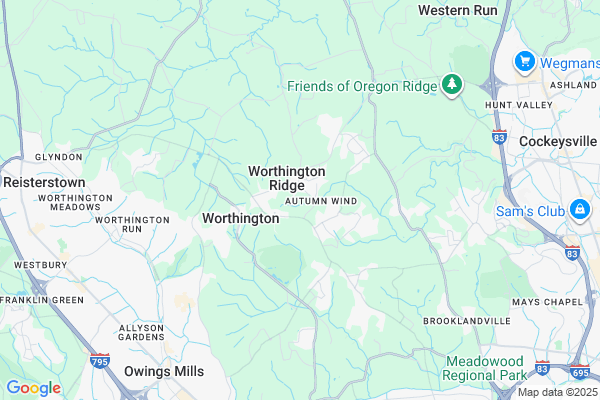Open Meadowood Regional Park label
600x400 pixels.
(x=484, y=368)
